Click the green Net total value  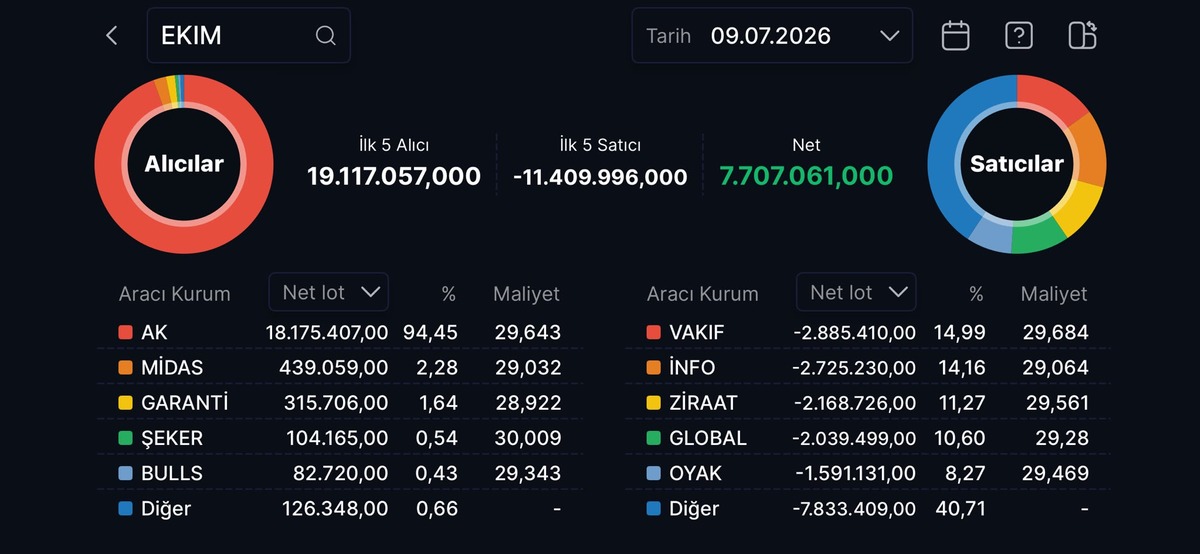[x=806, y=177]
